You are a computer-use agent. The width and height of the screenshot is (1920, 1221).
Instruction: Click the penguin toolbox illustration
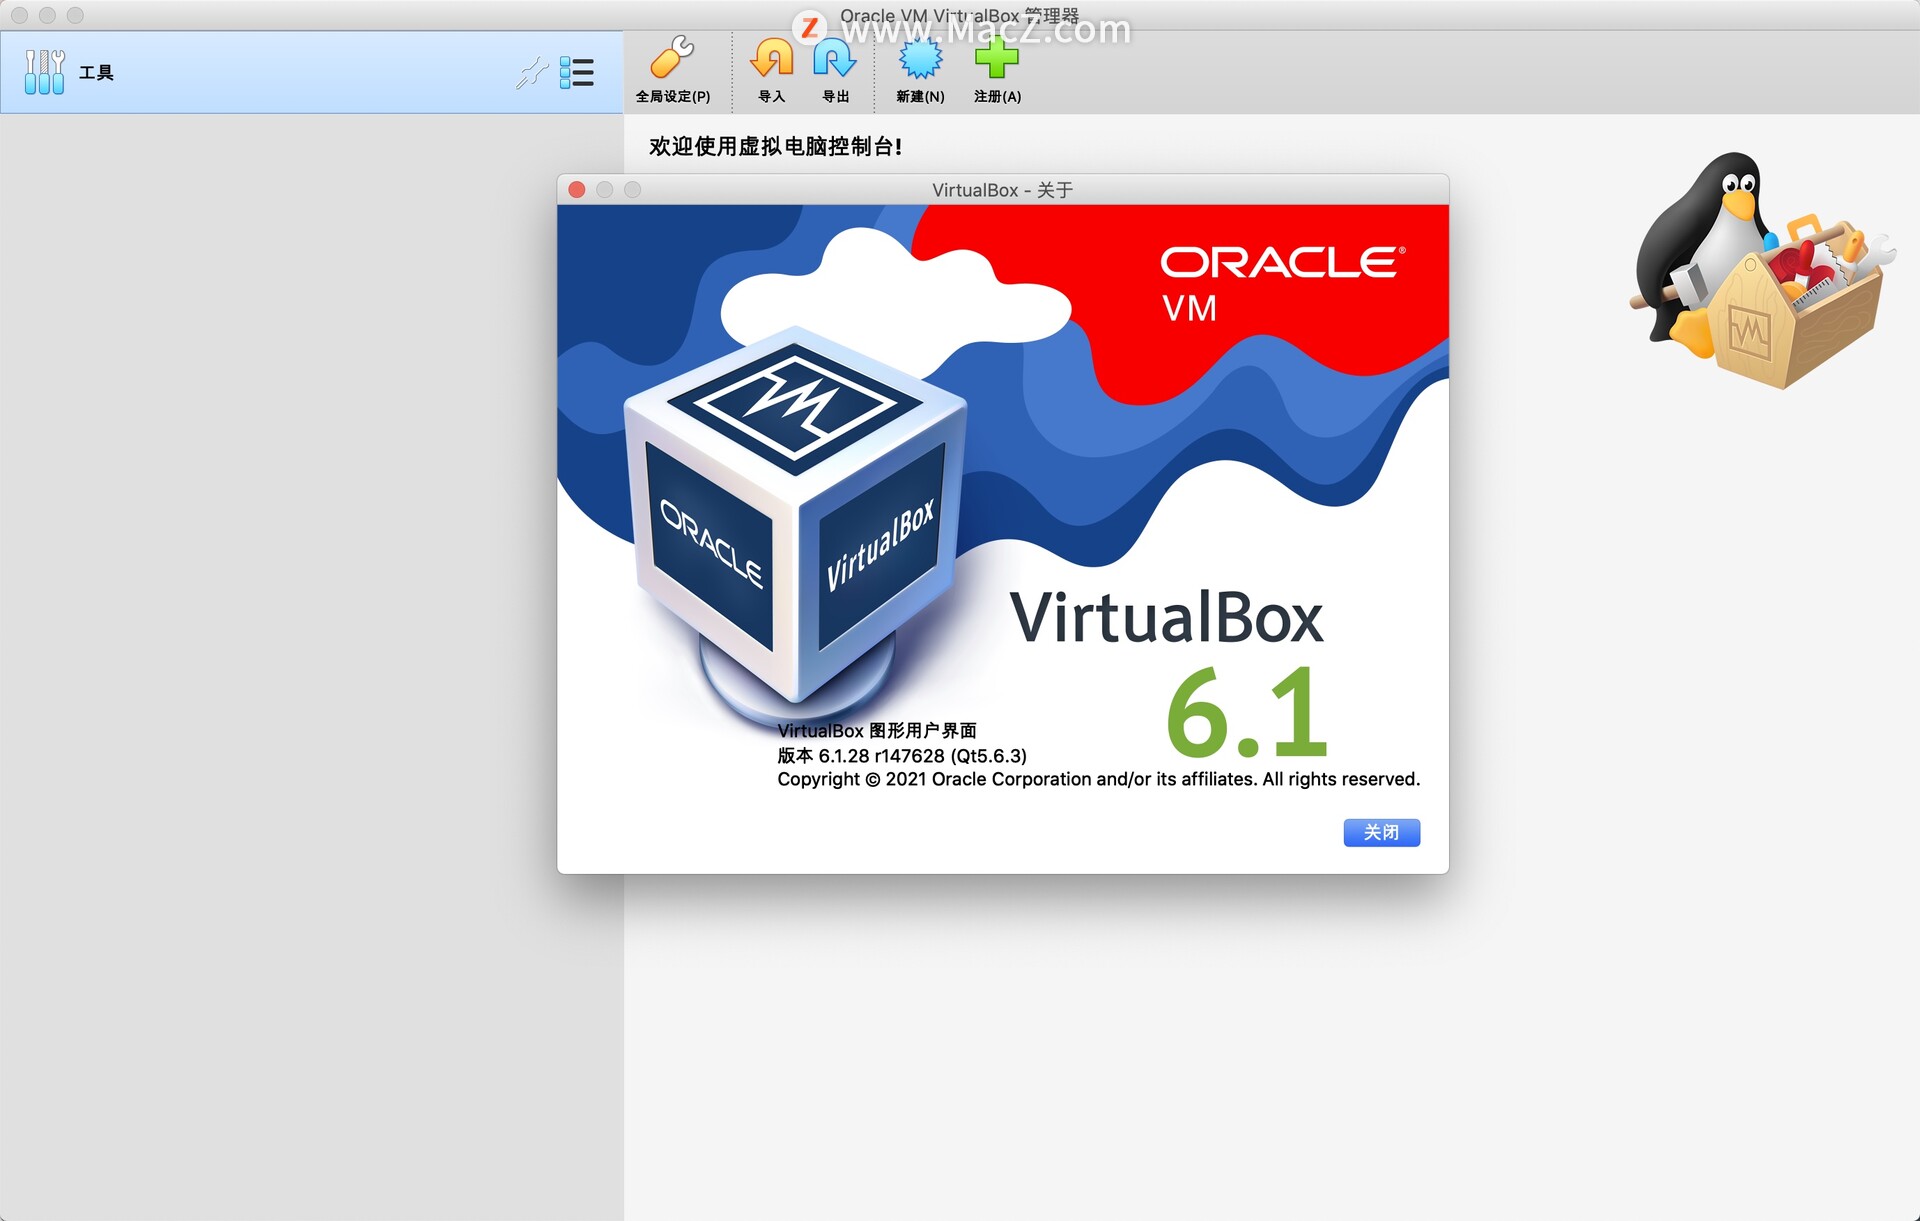coord(1763,270)
